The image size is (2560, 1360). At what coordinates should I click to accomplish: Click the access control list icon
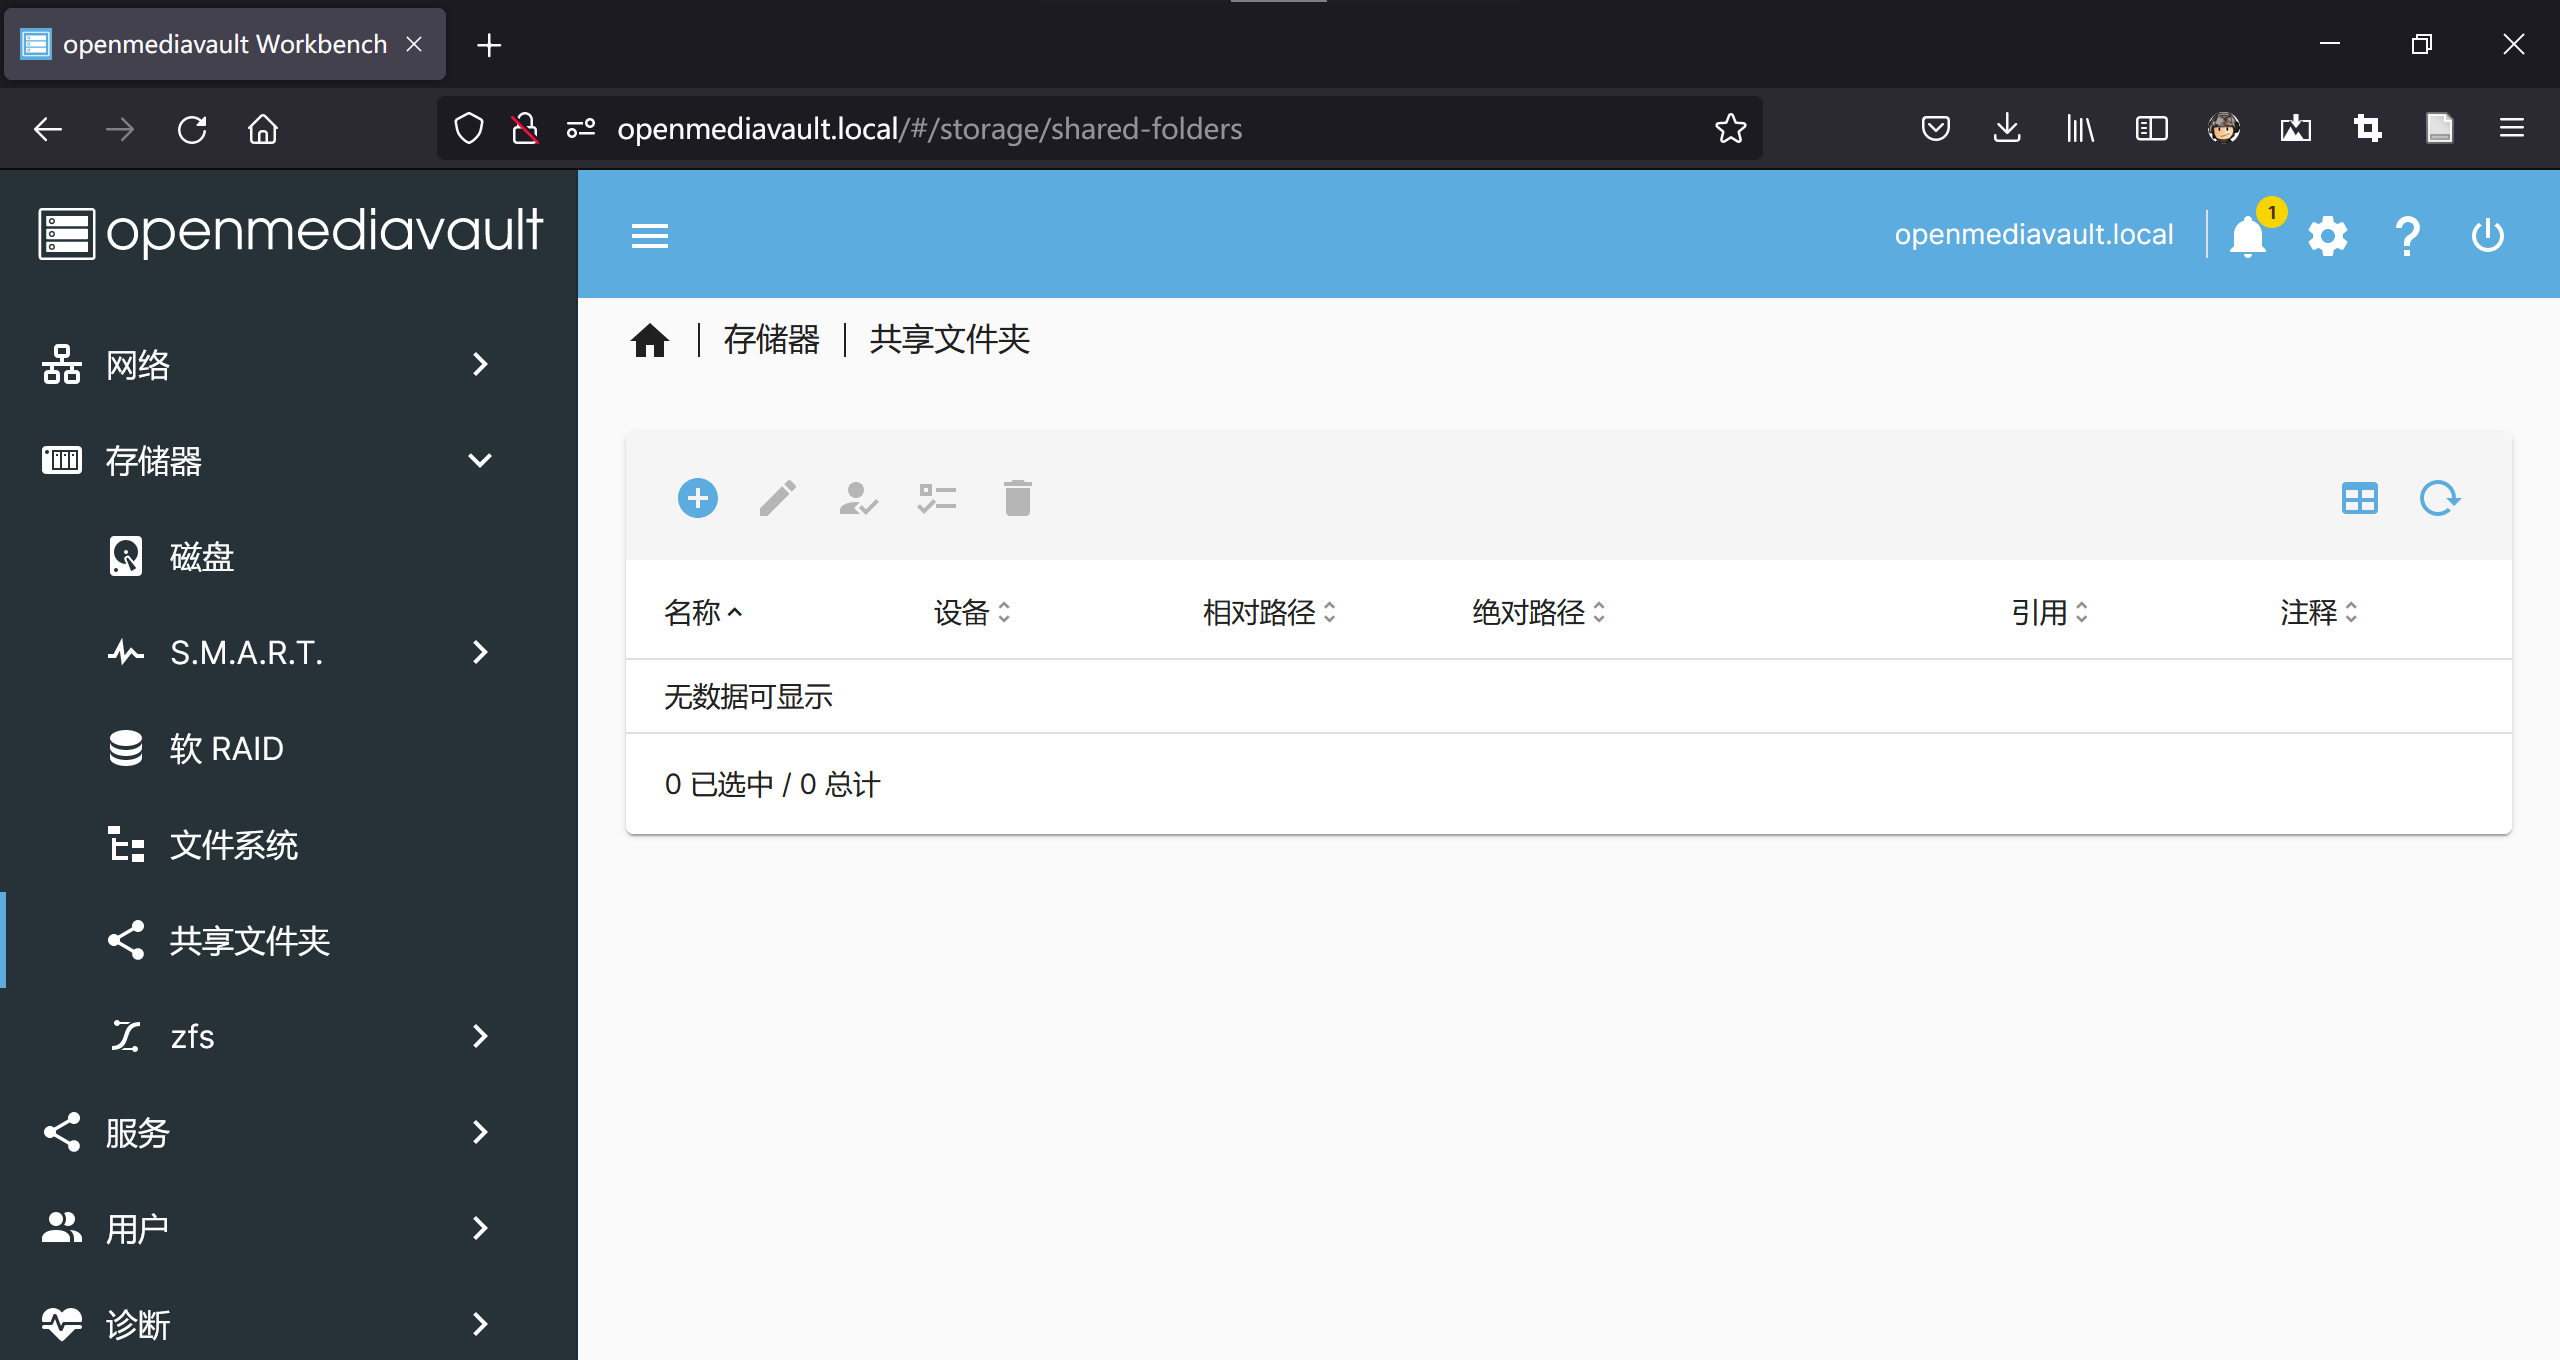[937, 498]
